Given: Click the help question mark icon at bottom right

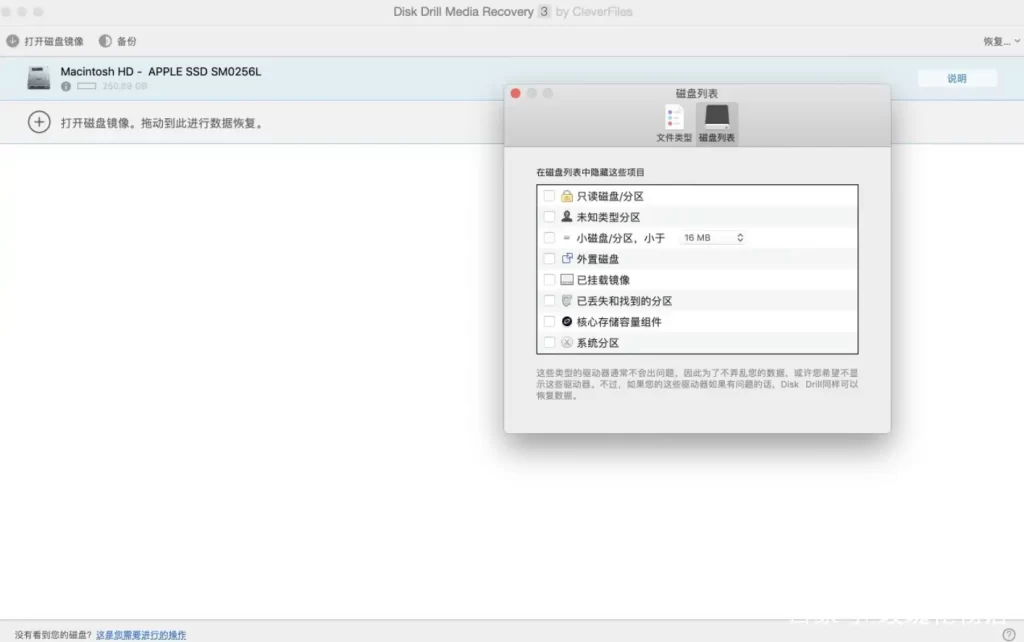Looking at the screenshot, I should pos(1009,634).
